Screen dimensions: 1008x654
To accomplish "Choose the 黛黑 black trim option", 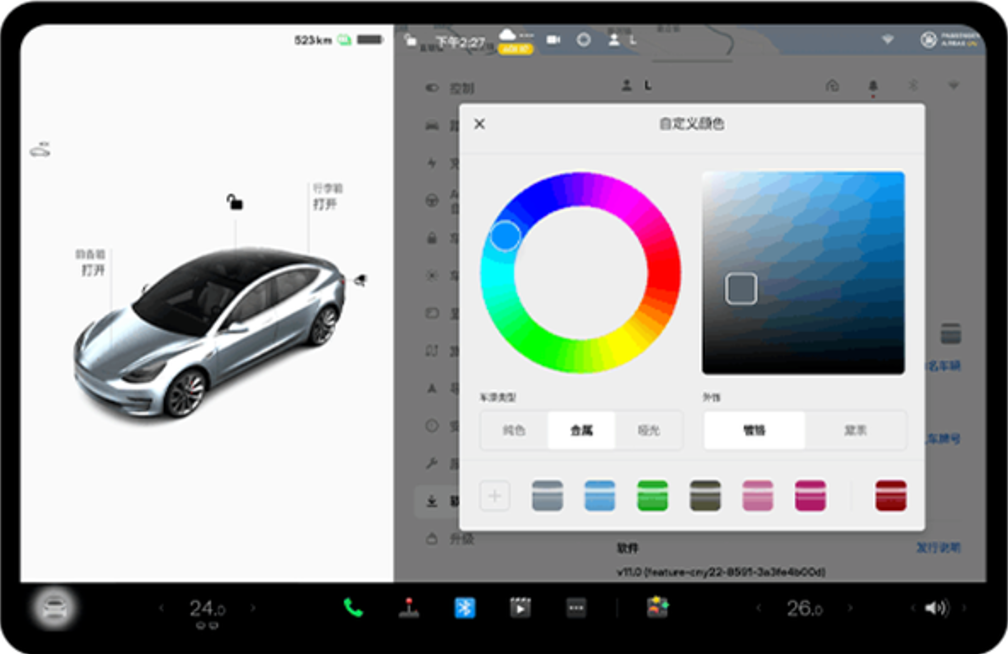I will [x=856, y=430].
